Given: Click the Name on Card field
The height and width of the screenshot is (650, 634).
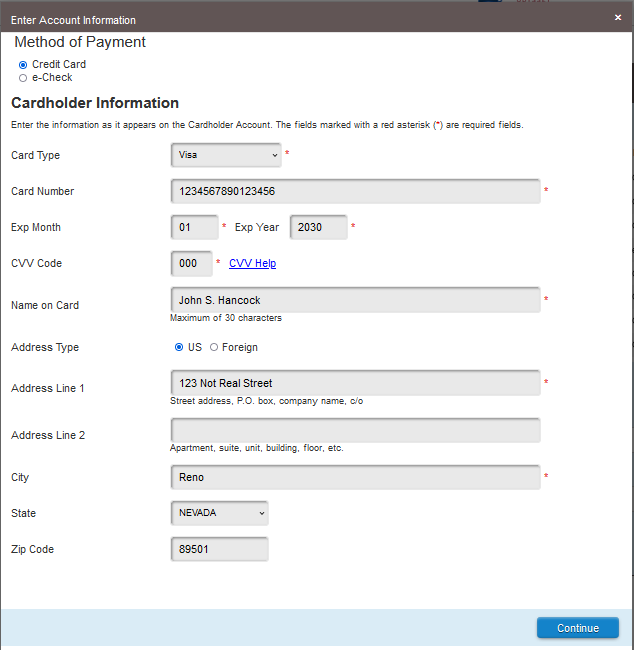Looking at the screenshot, I should tap(355, 300).
